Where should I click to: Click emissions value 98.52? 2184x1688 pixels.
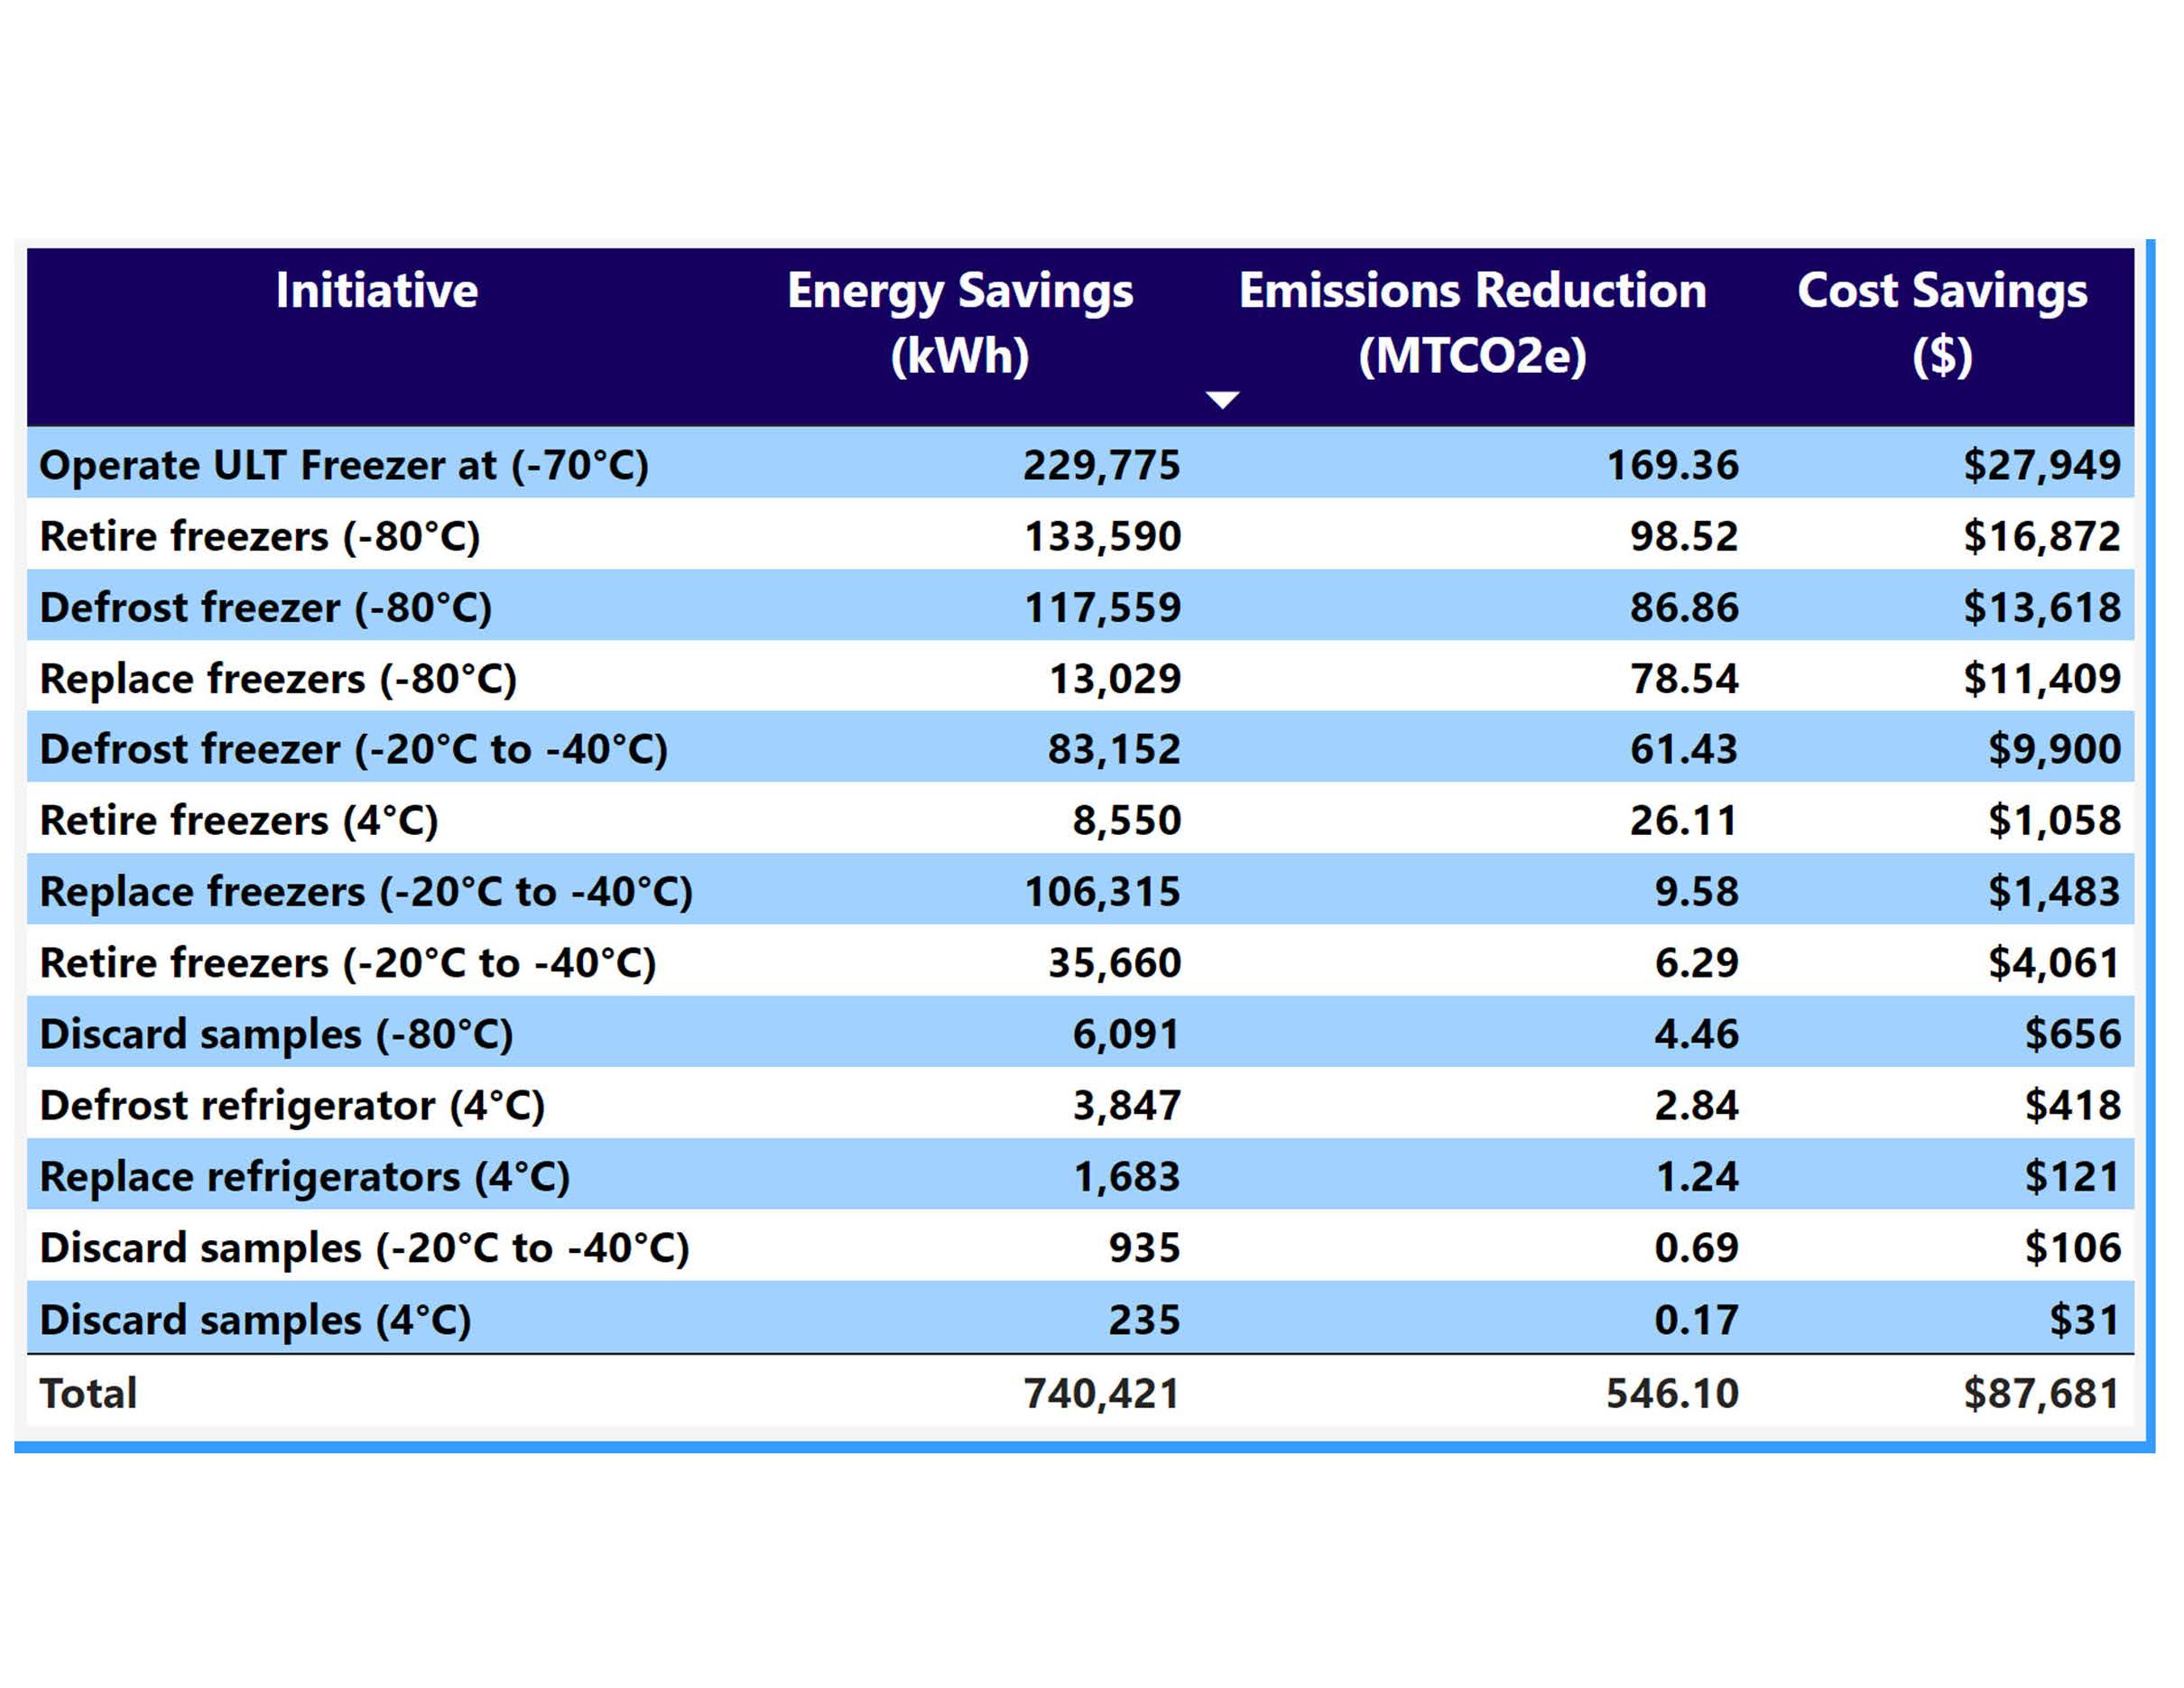tap(1684, 537)
